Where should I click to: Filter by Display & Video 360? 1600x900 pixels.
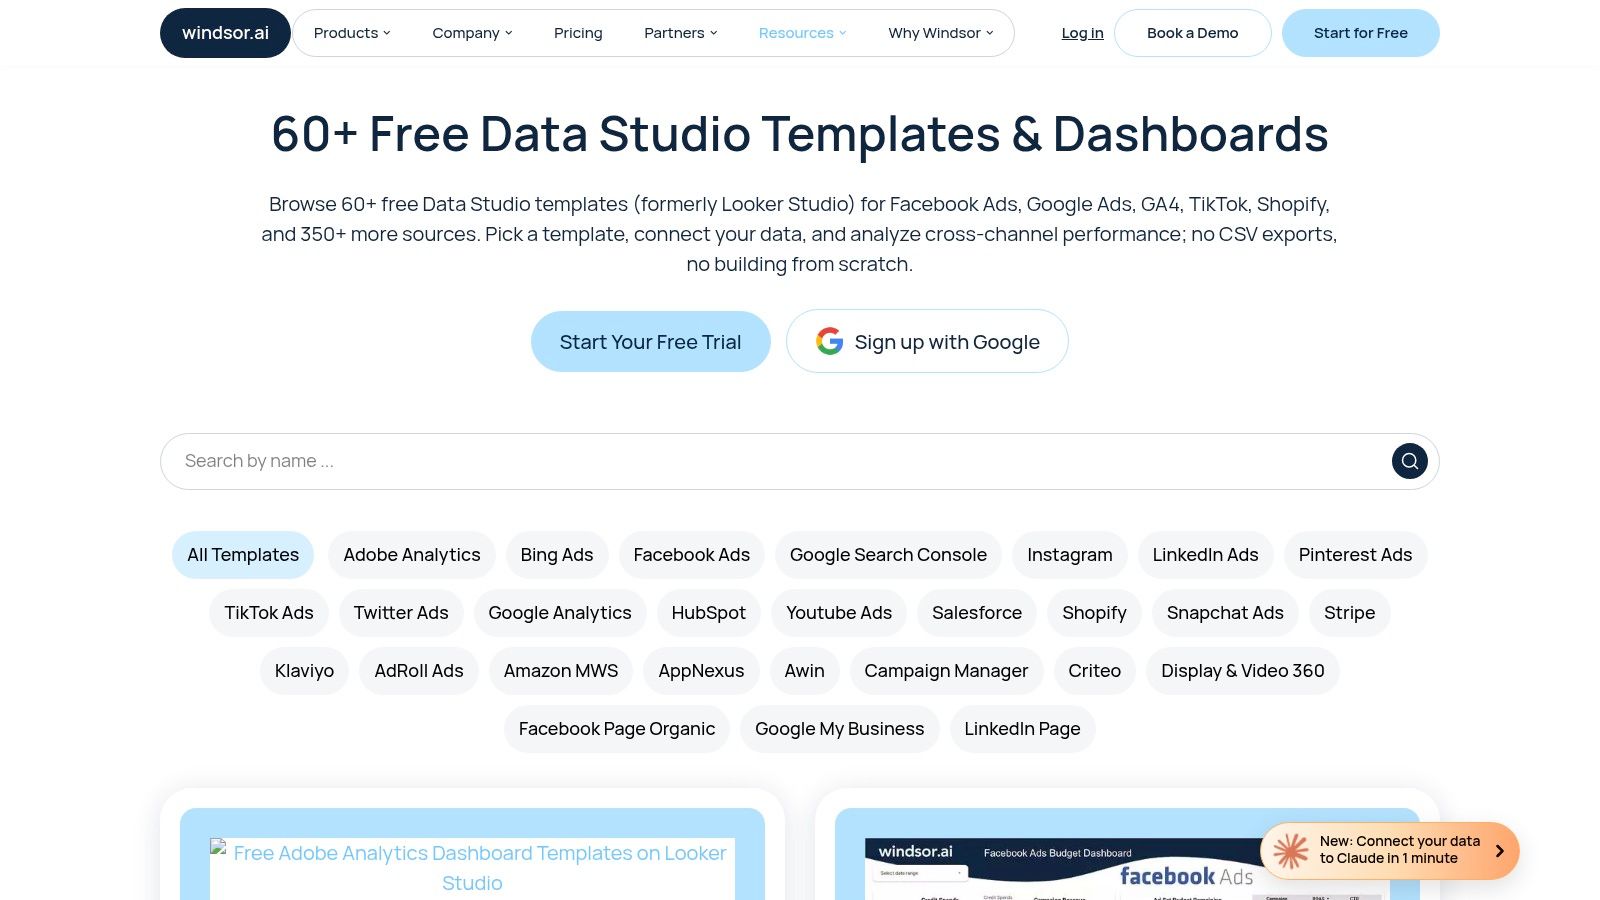(1242, 671)
